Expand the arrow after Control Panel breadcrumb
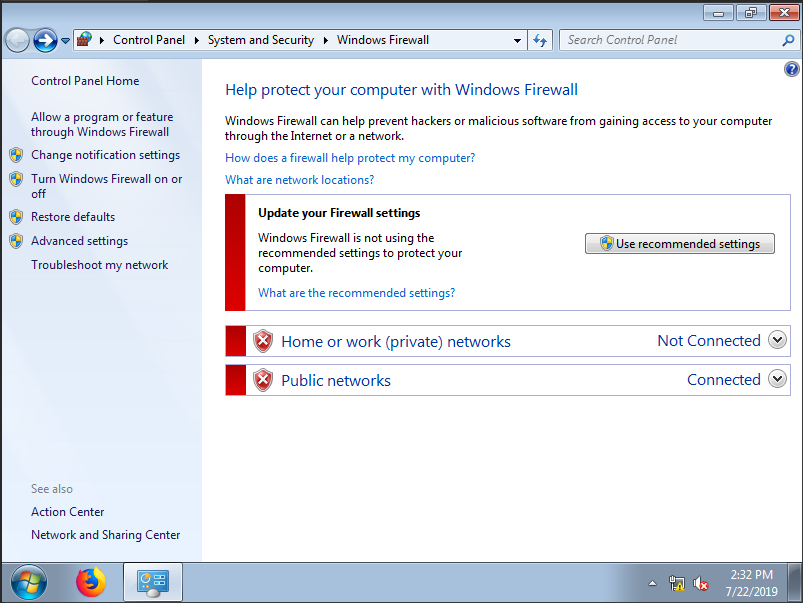 pyautogui.click(x=197, y=40)
